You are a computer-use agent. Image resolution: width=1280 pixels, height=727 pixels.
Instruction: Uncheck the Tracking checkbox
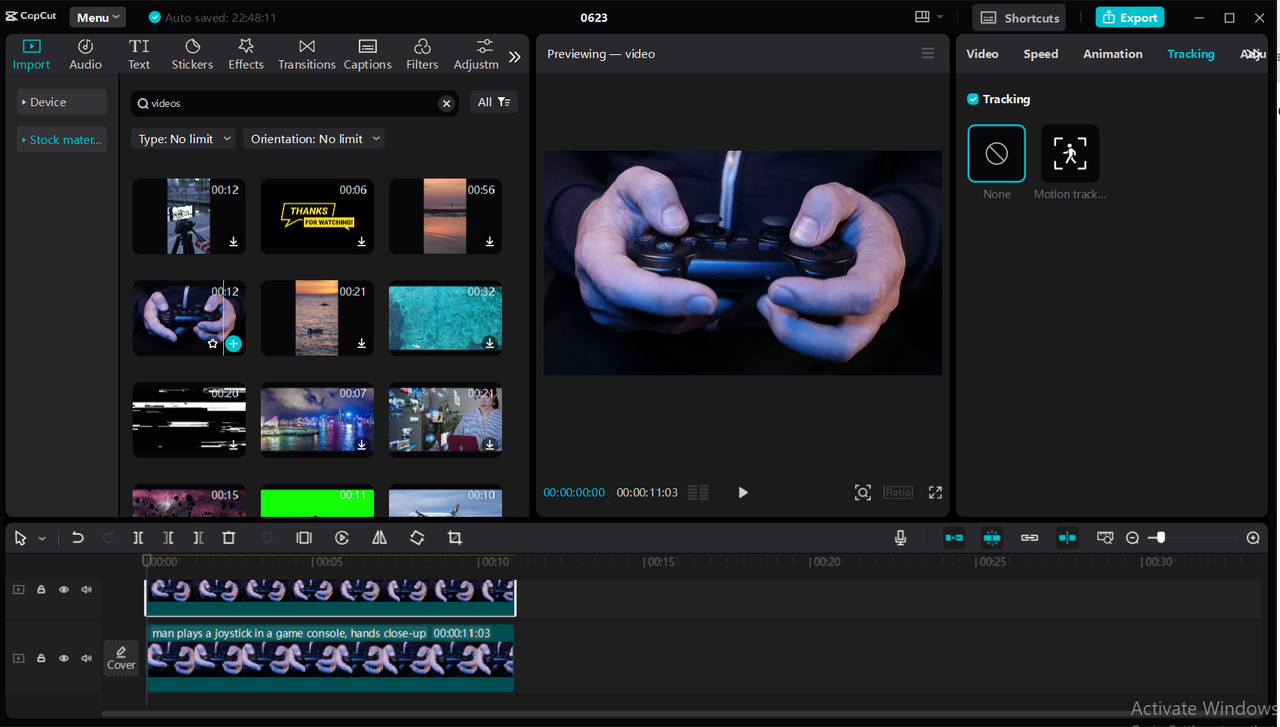[x=972, y=99]
